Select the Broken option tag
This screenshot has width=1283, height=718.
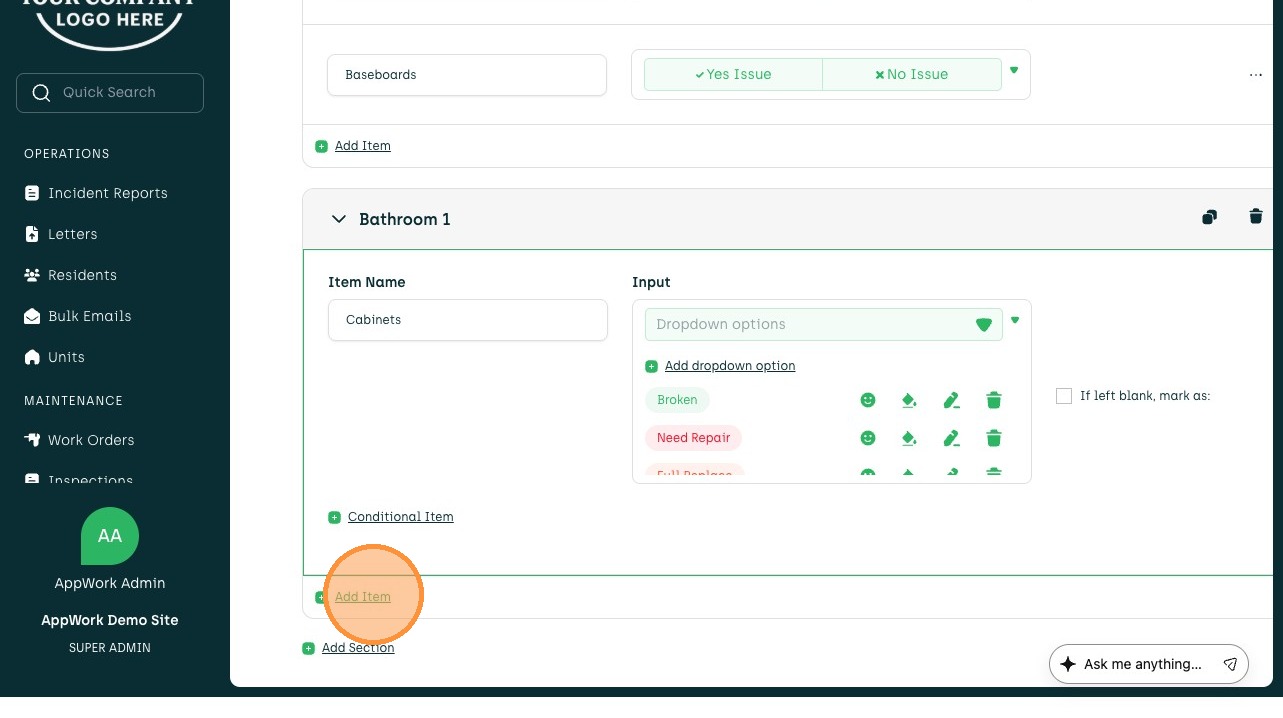tap(677, 400)
